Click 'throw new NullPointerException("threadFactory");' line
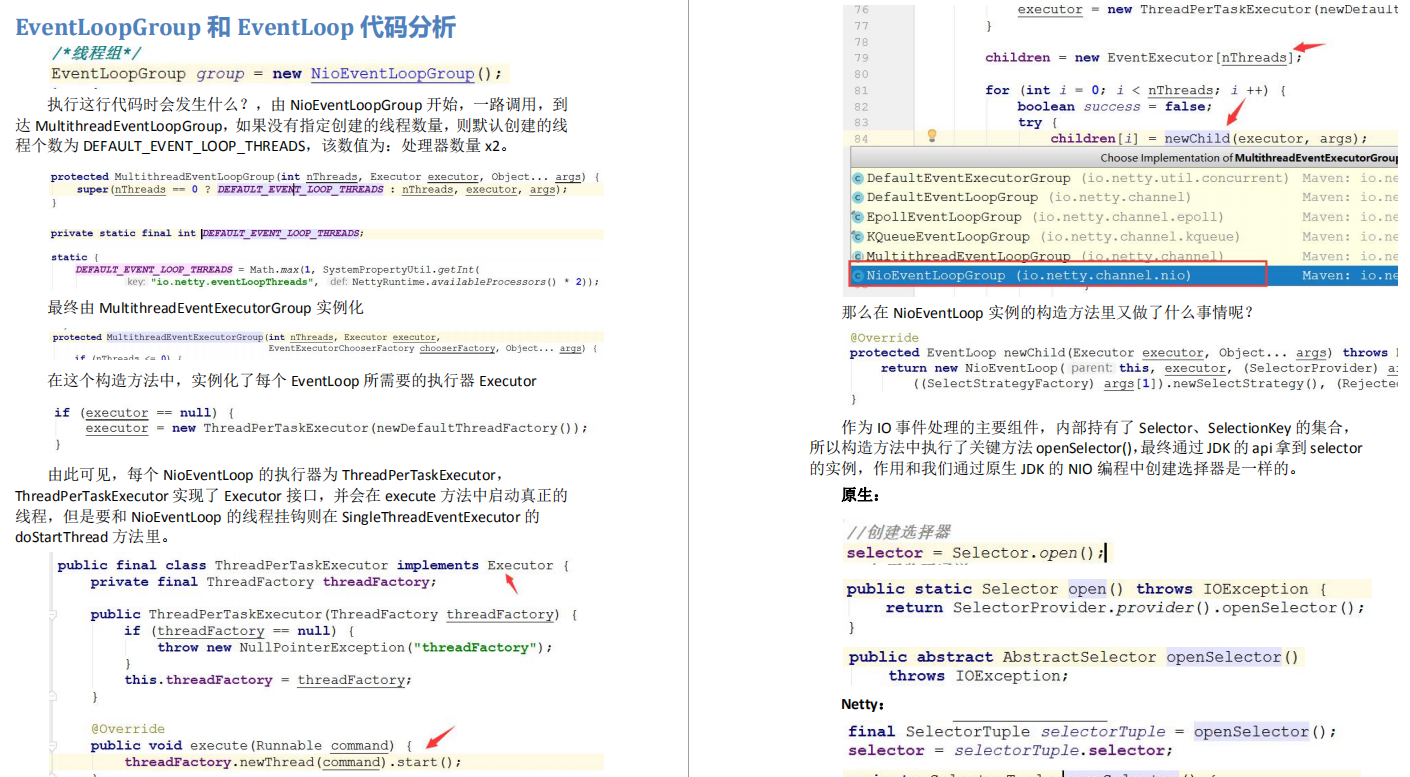The width and height of the screenshot is (1410, 777). tap(354, 647)
